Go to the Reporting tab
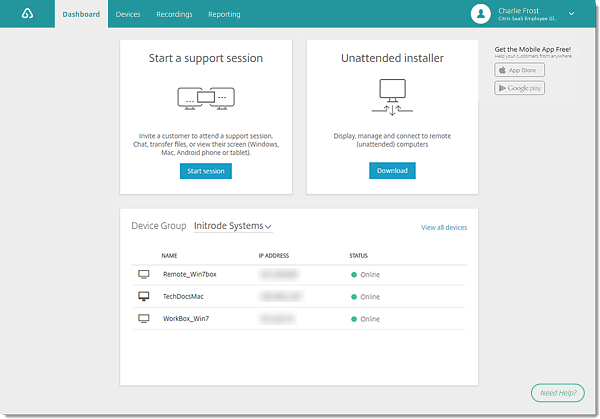This screenshot has width=600, height=419. click(x=224, y=15)
